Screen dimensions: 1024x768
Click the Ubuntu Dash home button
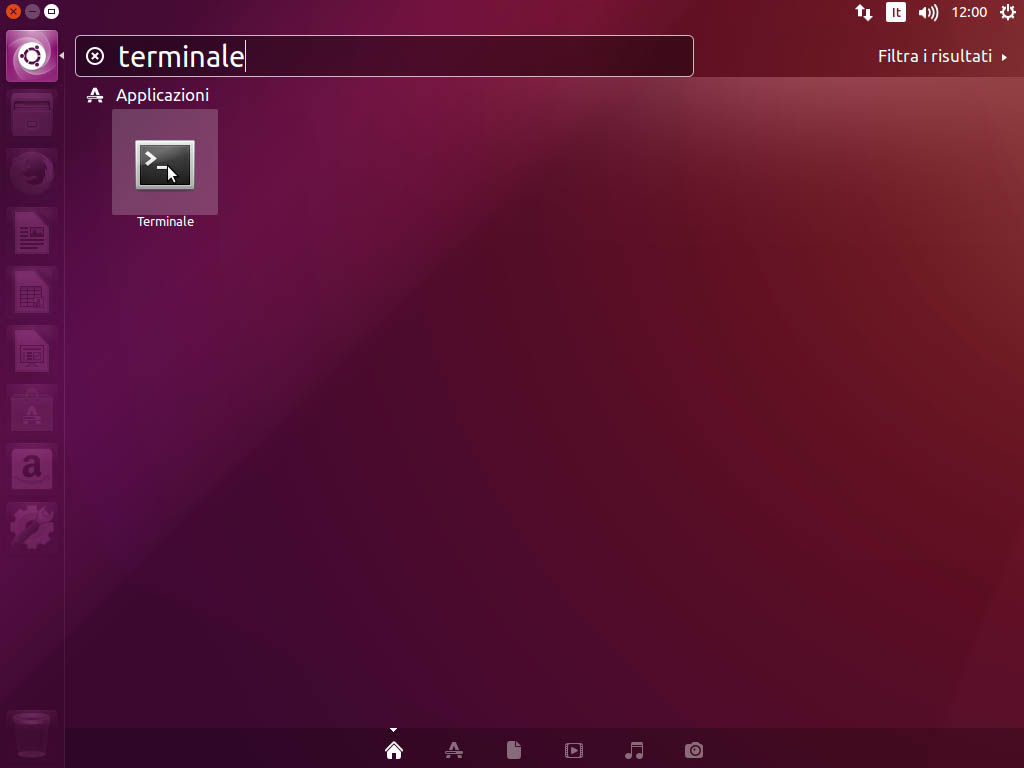[x=32, y=56]
